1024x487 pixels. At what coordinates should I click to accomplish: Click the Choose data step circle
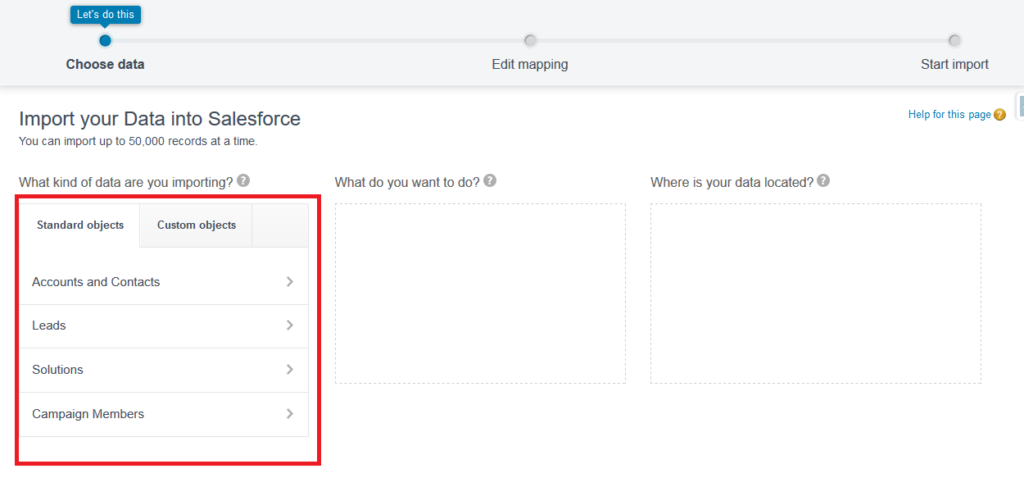(105, 40)
